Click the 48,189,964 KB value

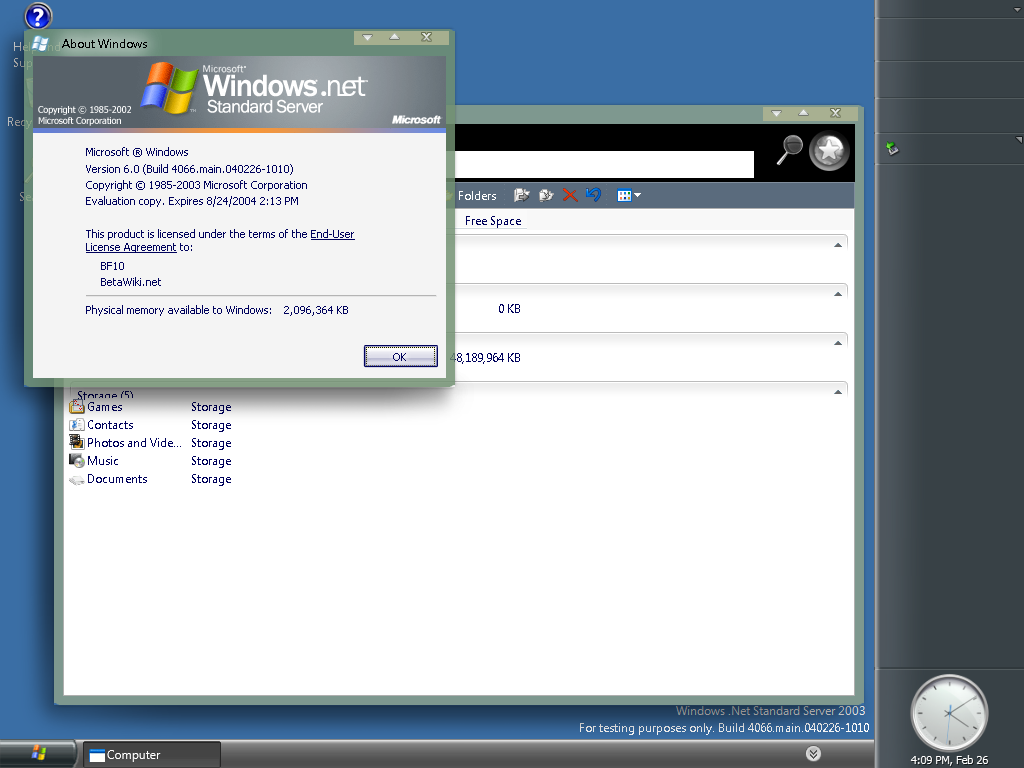click(x=486, y=358)
